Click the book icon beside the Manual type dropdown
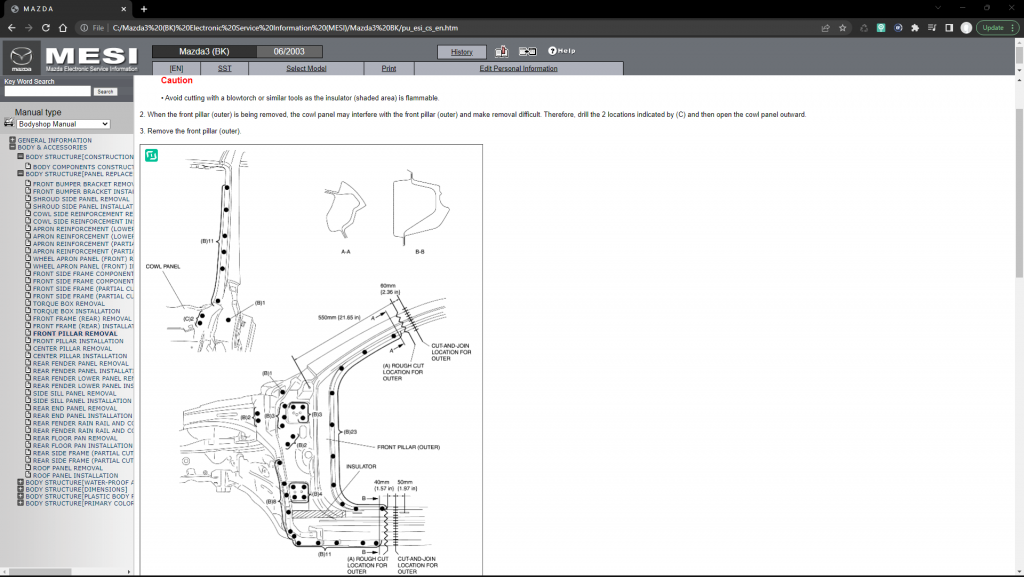Viewport: 1024px width, 577px height. coord(9,122)
